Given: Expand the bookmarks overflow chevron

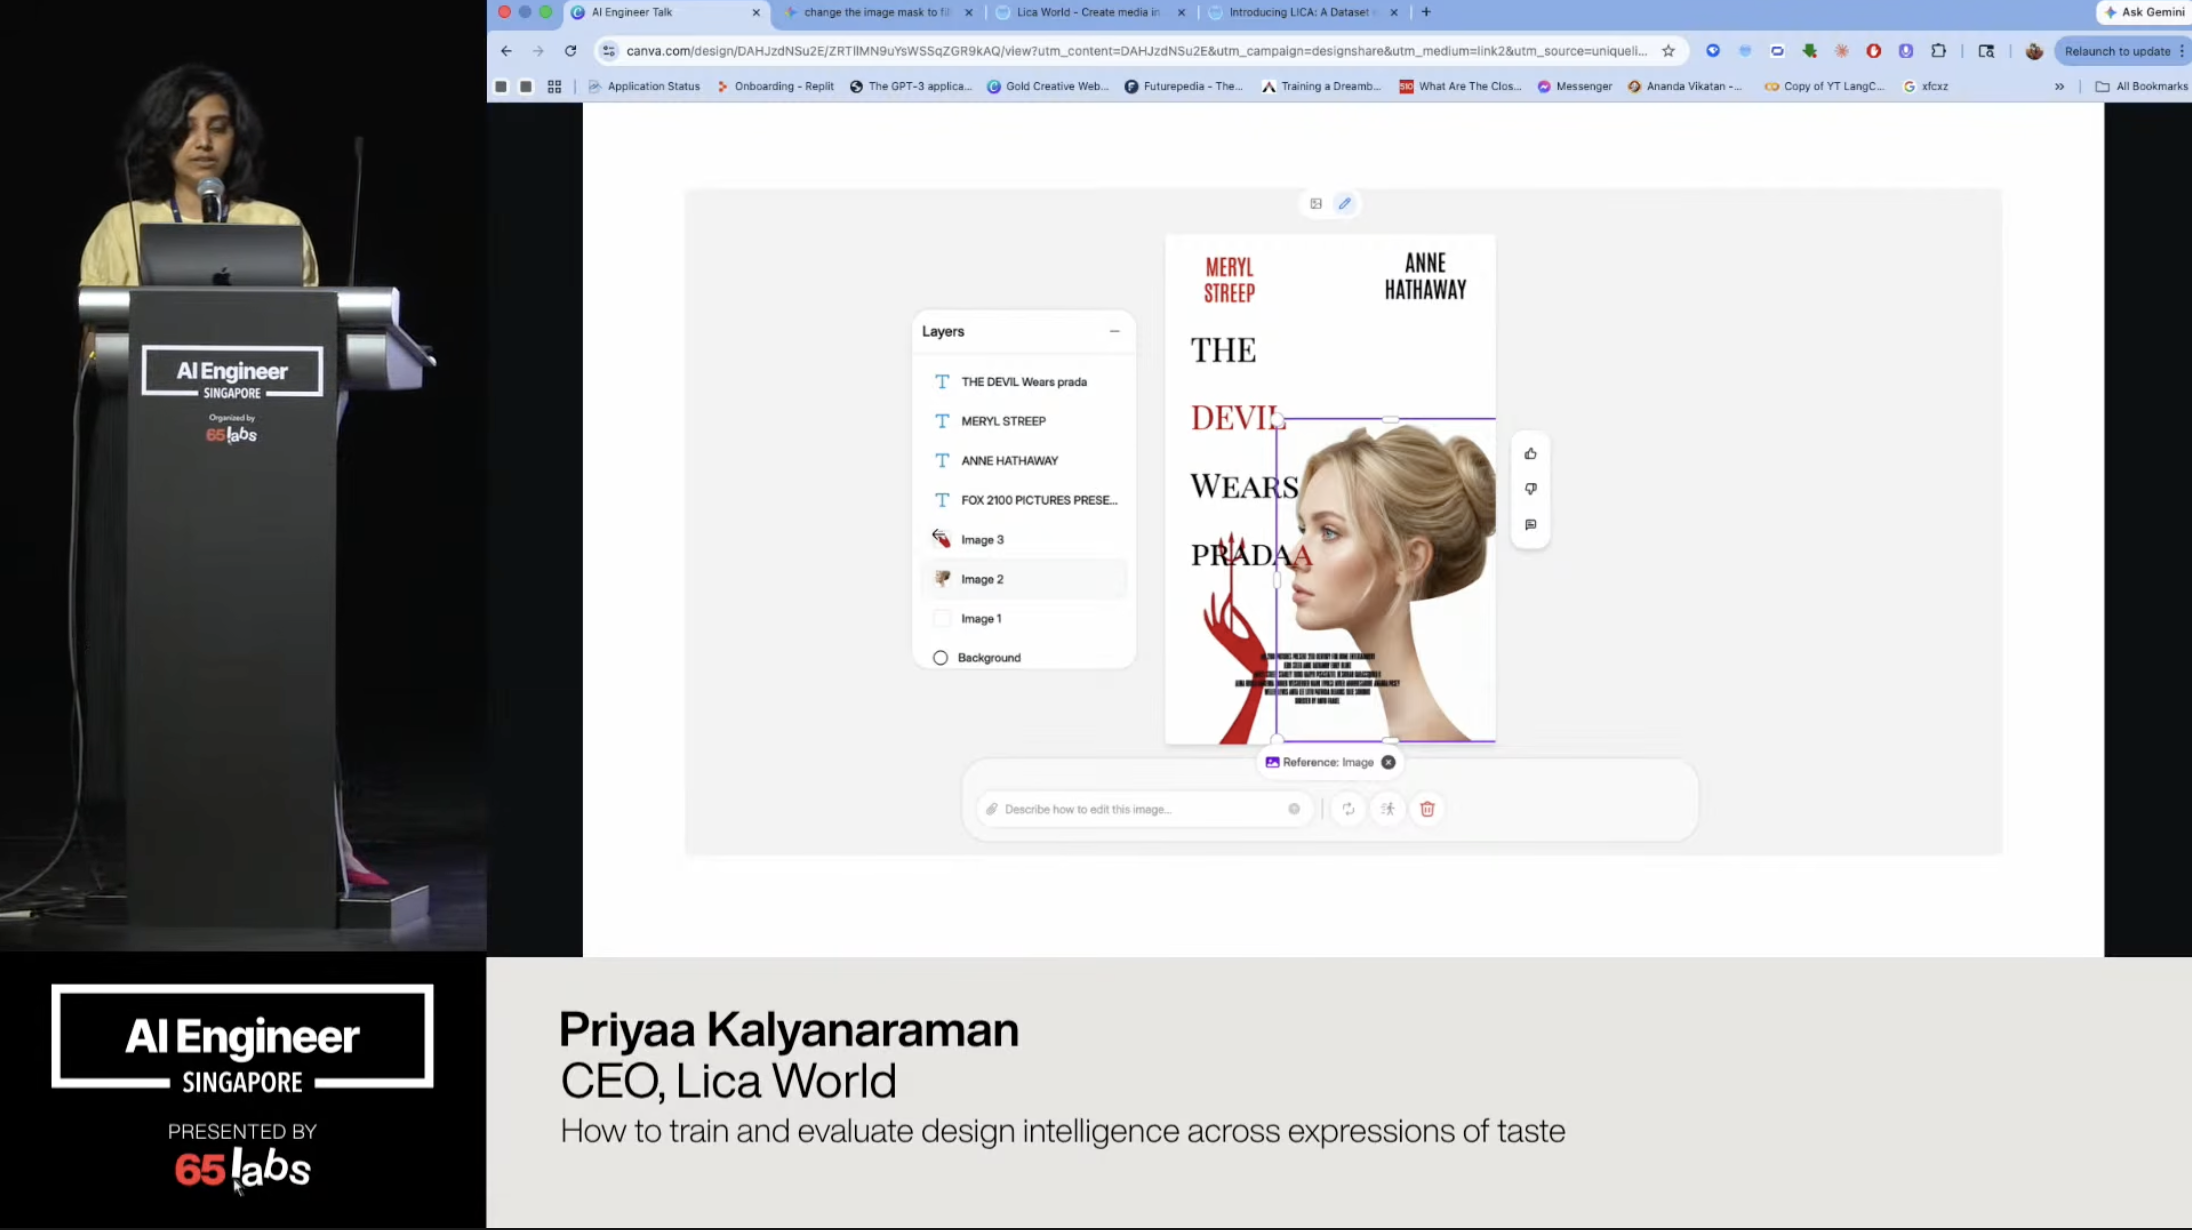Looking at the screenshot, I should tap(2059, 87).
